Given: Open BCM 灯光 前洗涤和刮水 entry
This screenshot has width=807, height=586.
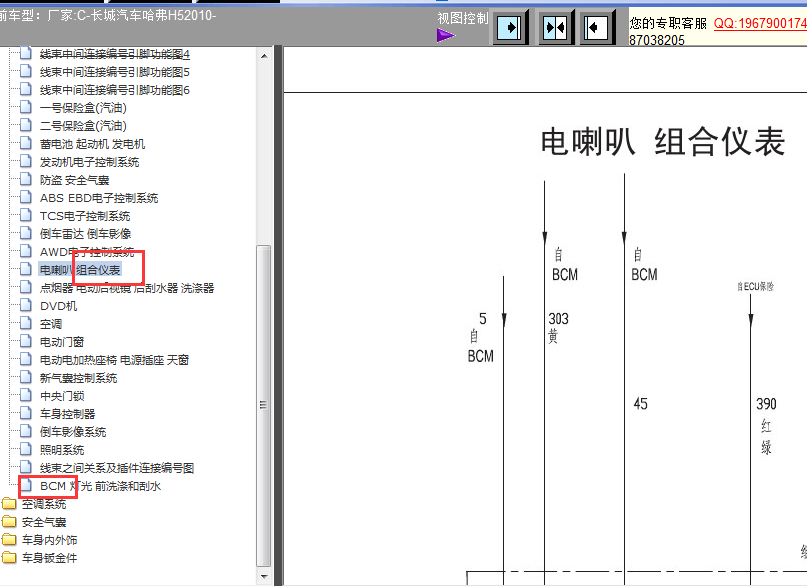Looking at the screenshot, I should [x=100, y=486].
